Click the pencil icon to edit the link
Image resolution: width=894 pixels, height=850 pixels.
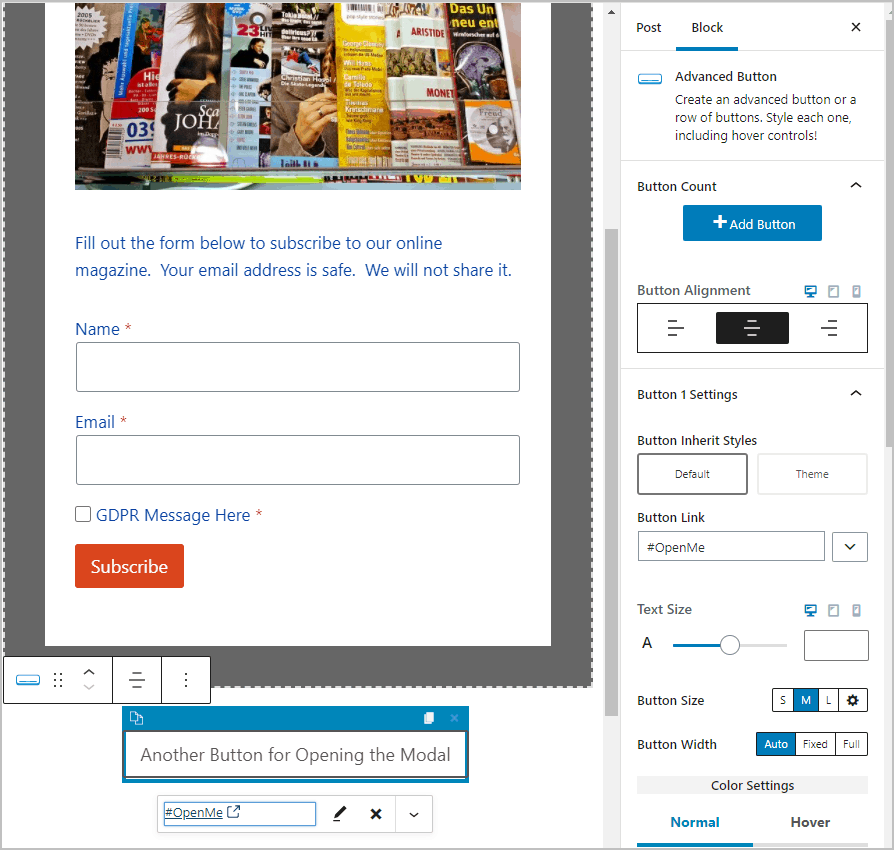tap(339, 814)
